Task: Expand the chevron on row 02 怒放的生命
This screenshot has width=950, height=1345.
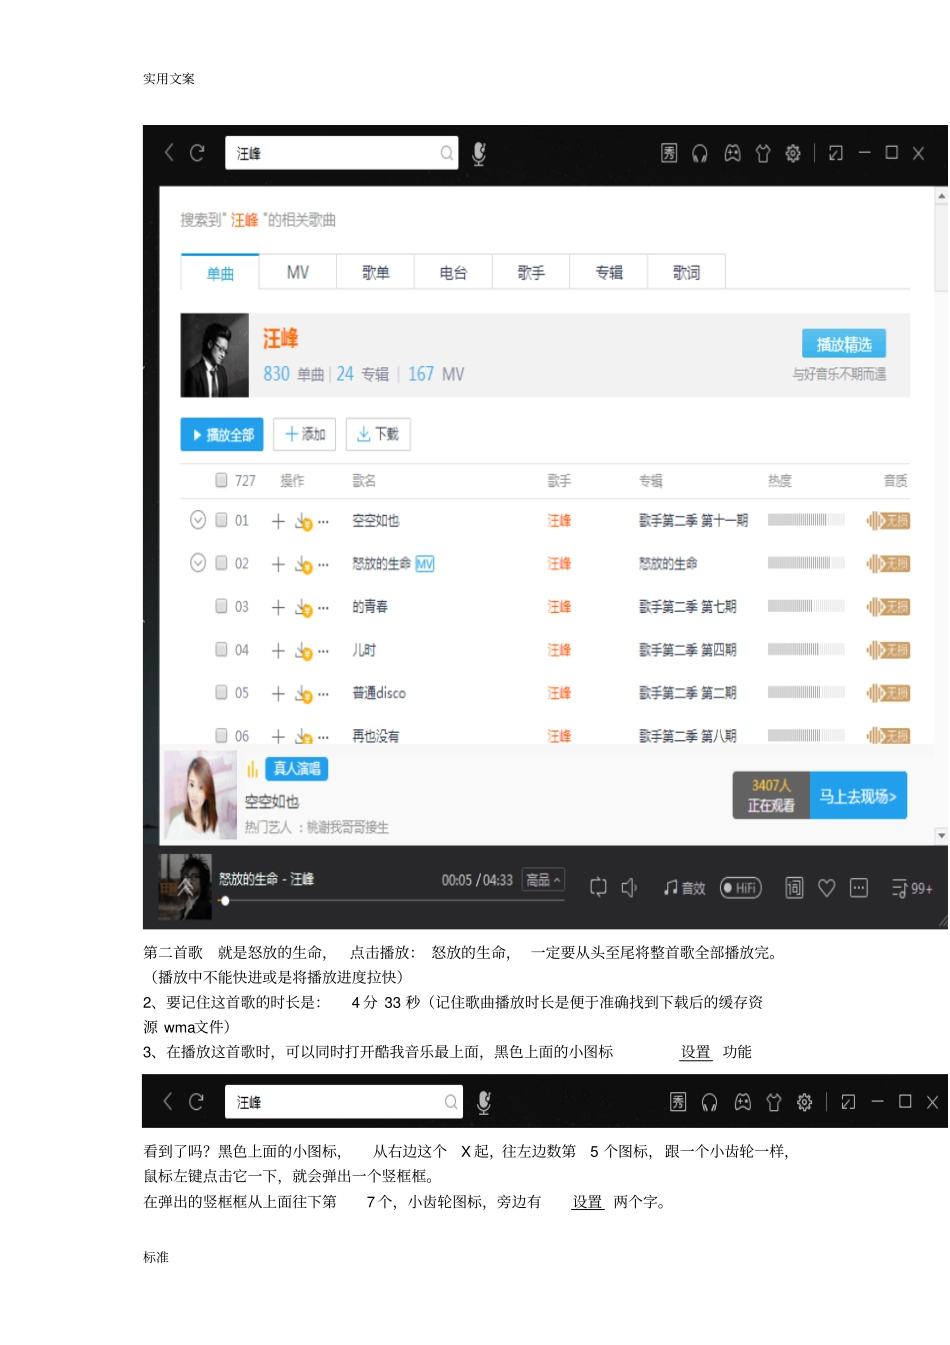Action: tap(198, 563)
